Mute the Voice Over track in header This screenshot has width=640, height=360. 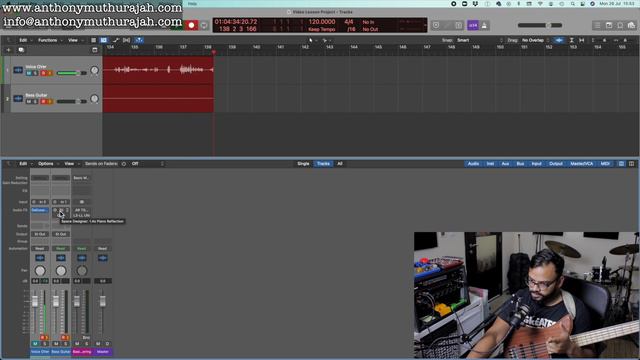[x=29, y=73]
